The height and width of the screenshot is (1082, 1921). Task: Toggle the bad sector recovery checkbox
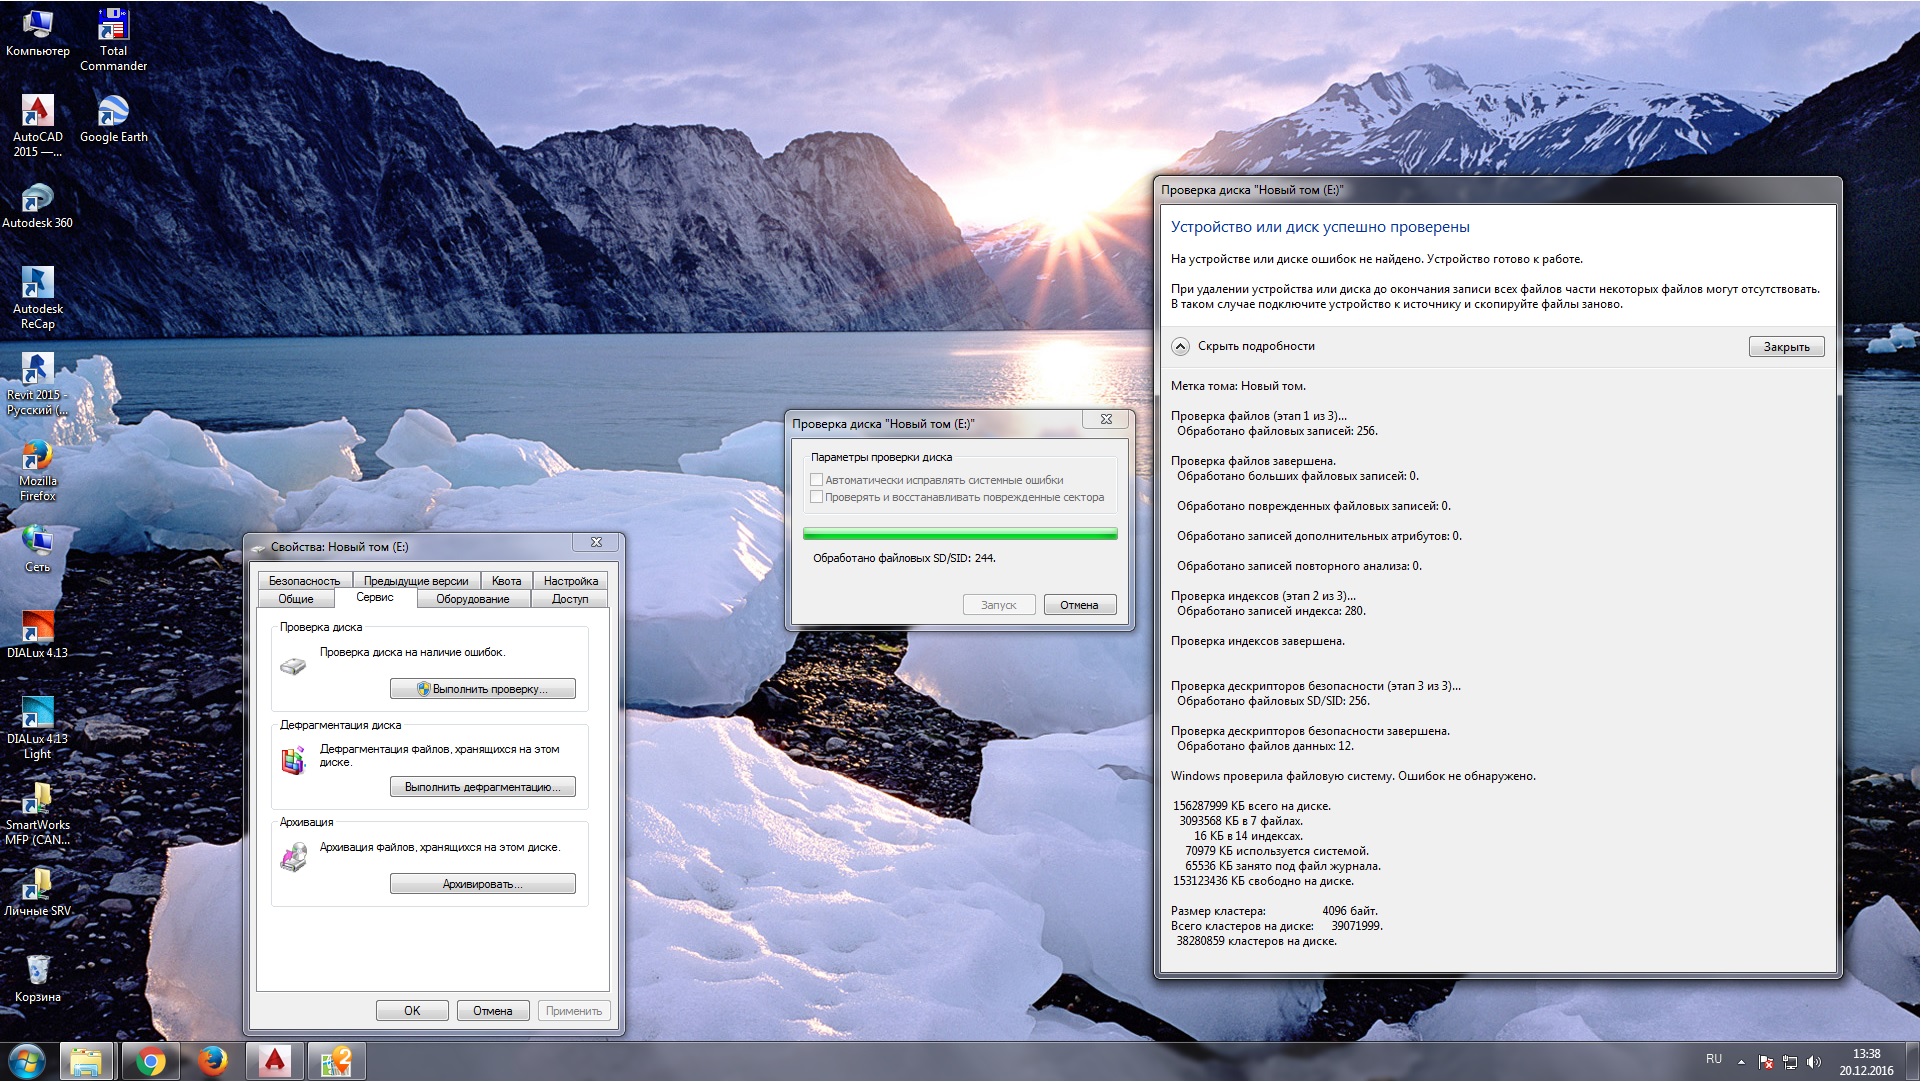(x=817, y=497)
